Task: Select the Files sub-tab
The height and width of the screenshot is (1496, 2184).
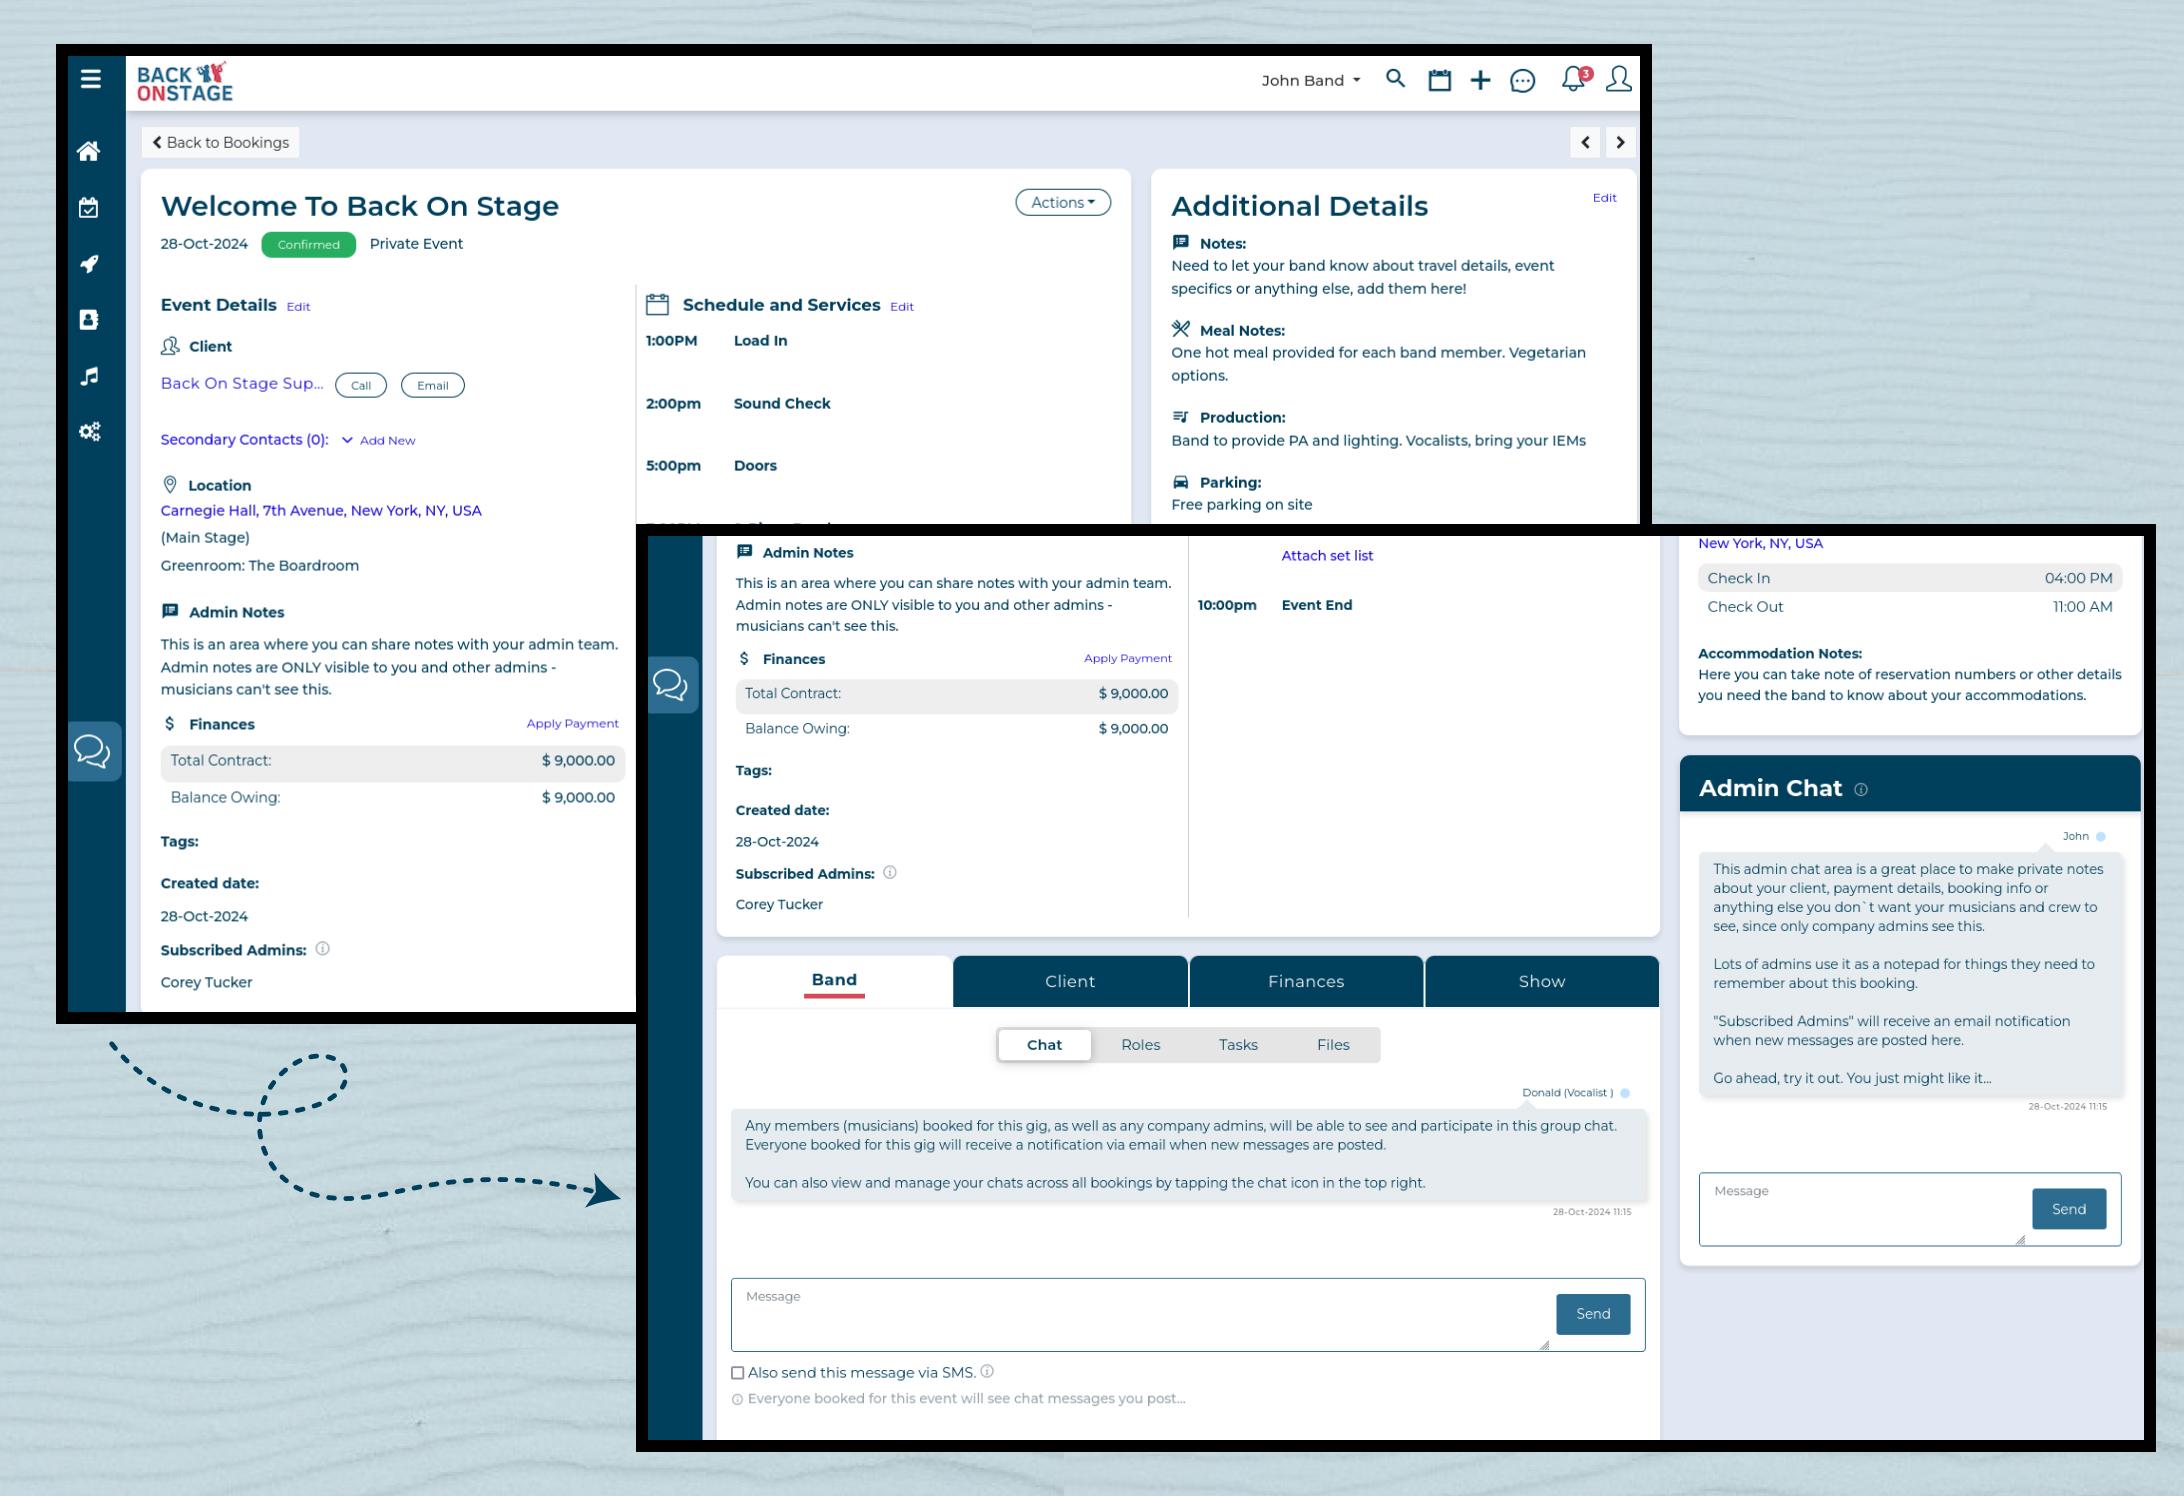Action: [1333, 1045]
